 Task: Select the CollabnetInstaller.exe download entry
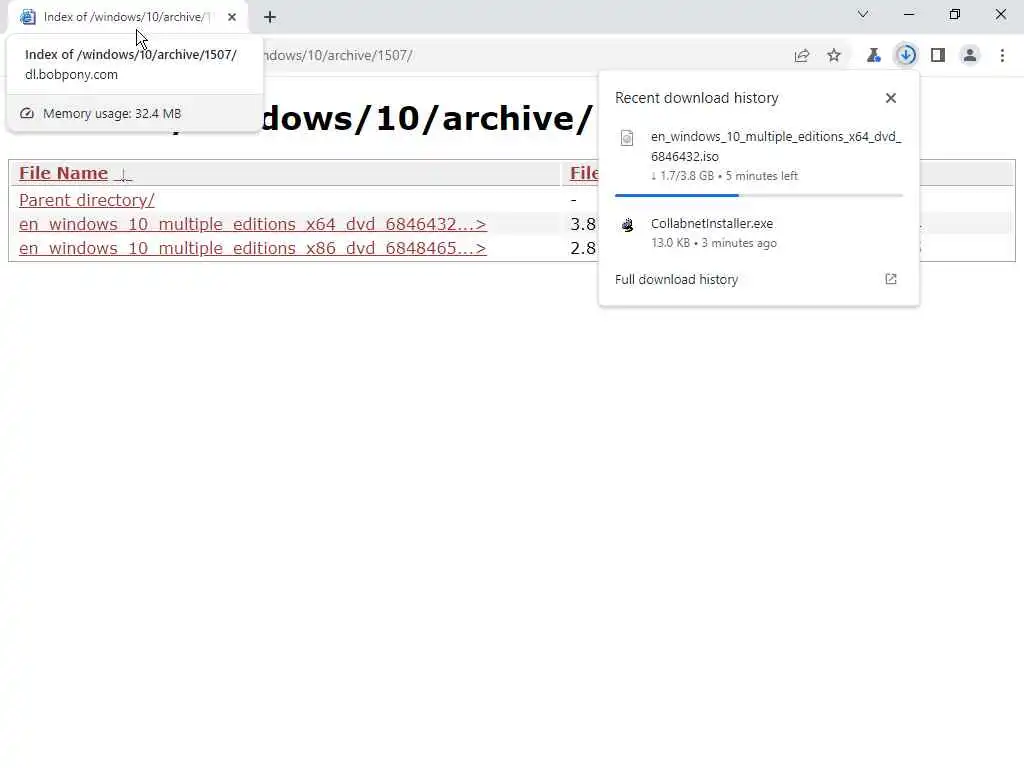pyautogui.click(x=758, y=232)
